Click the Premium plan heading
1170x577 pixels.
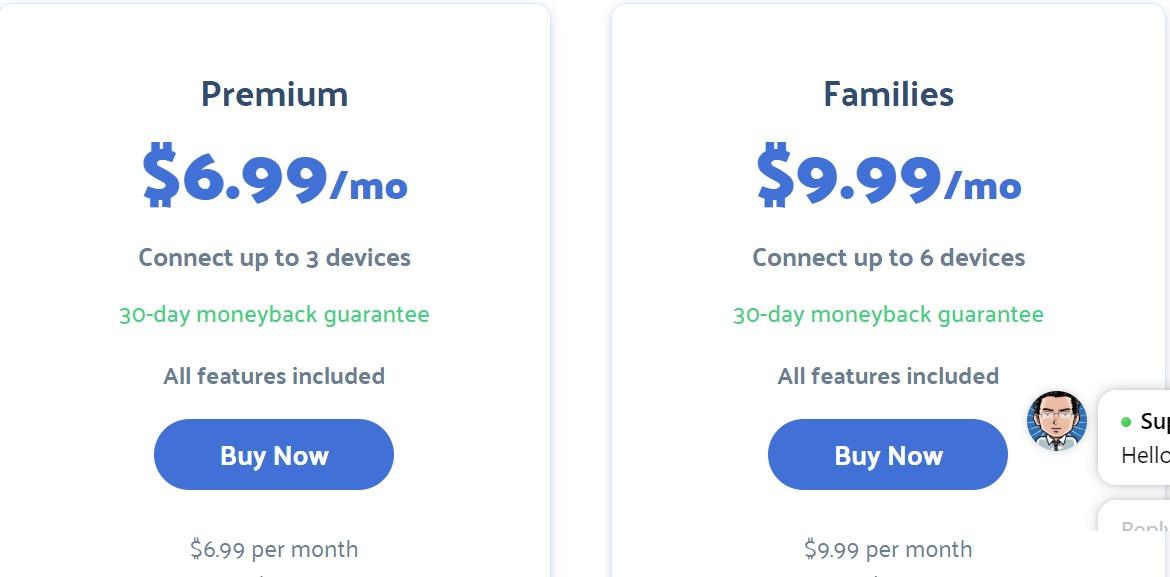274,94
